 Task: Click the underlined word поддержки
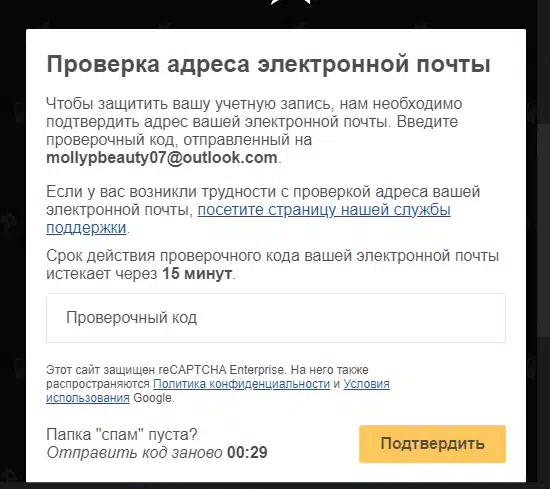point(86,228)
